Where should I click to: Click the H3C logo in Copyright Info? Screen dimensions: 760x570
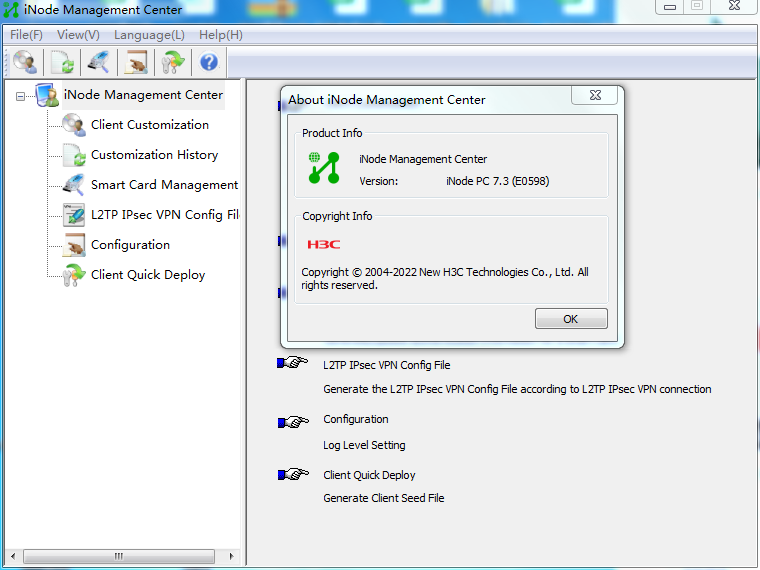click(x=323, y=244)
